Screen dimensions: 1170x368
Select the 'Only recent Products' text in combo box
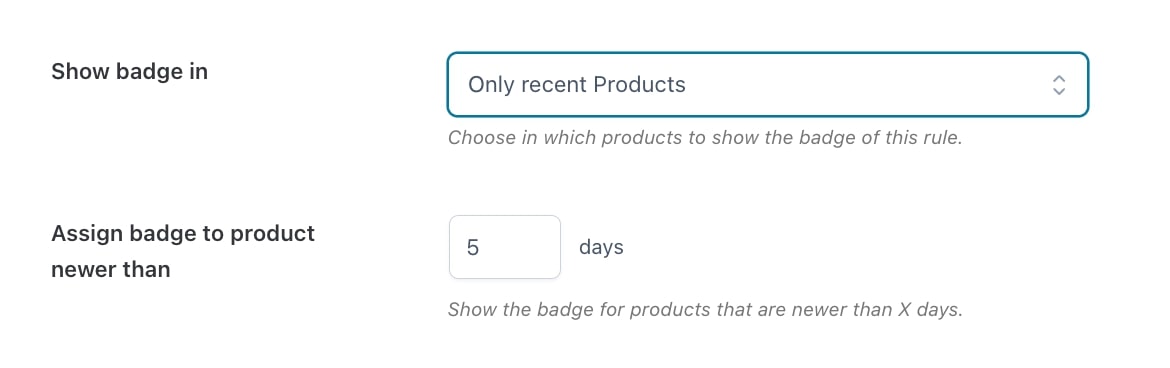pyautogui.click(x=577, y=84)
